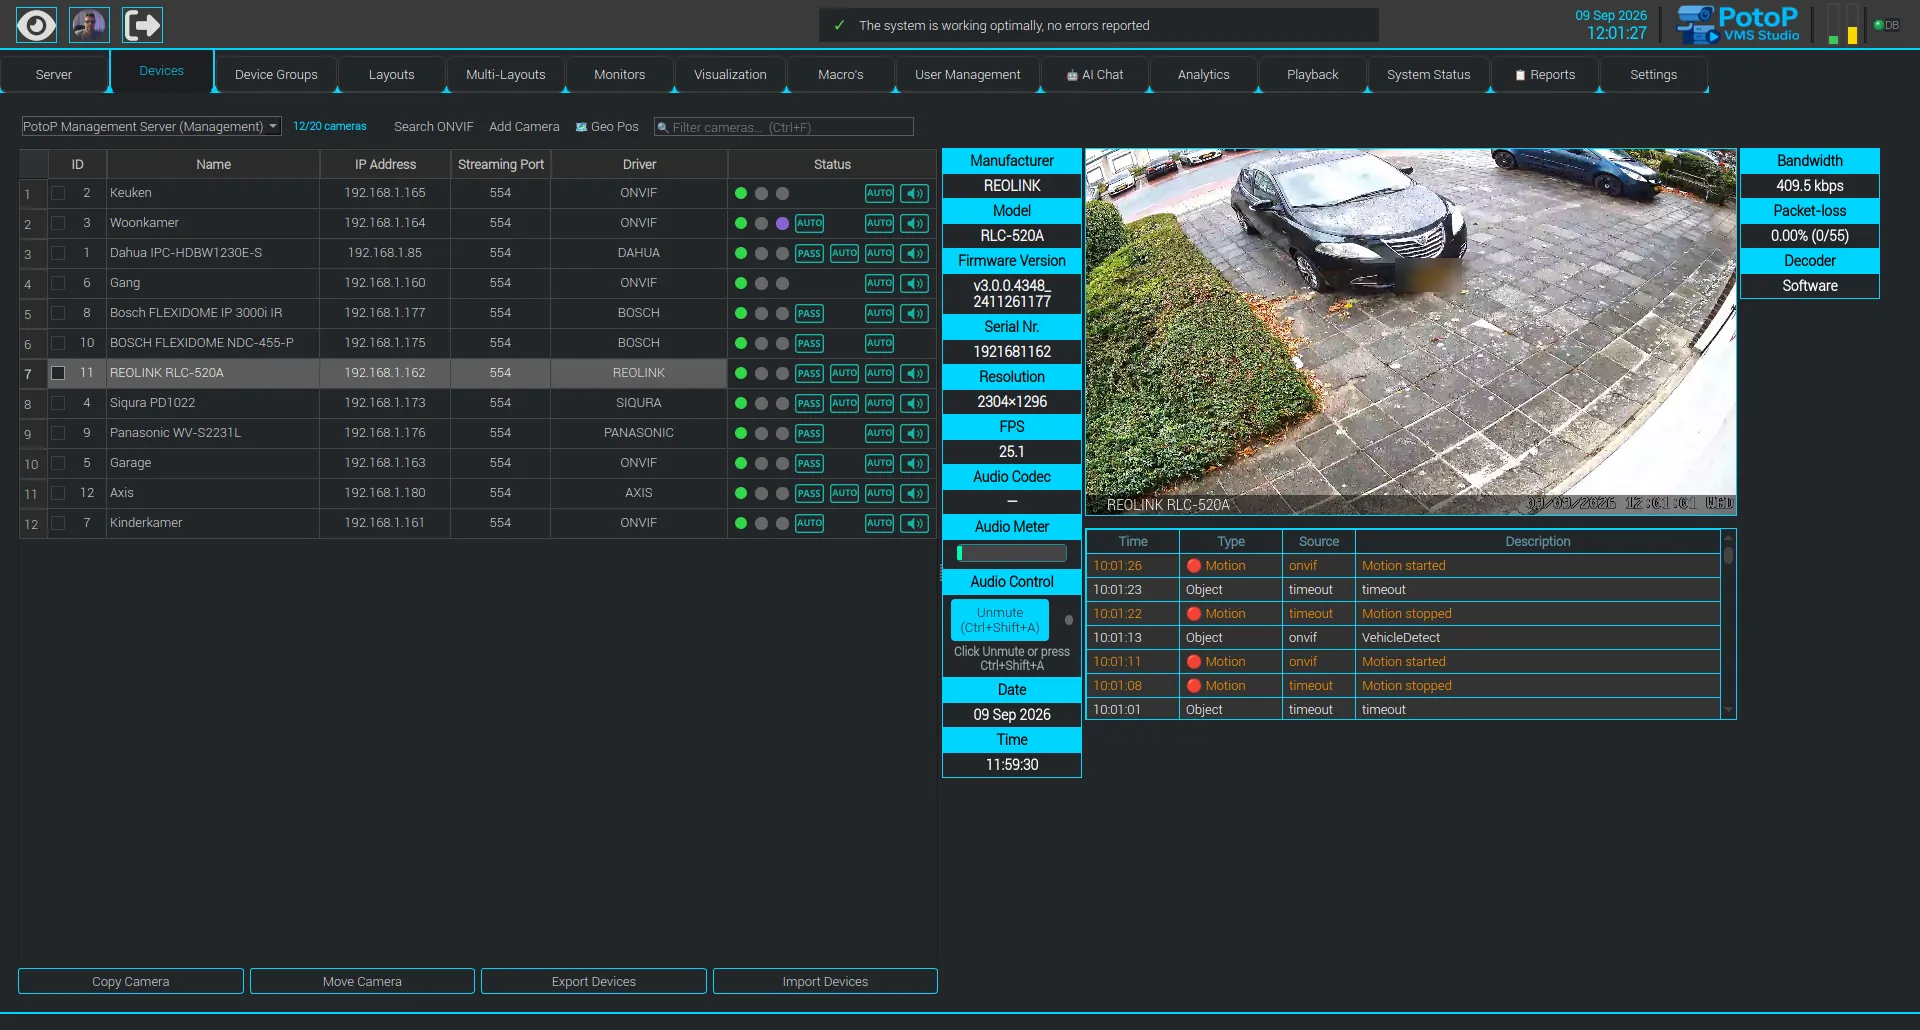Image resolution: width=1920 pixels, height=1030 pixels.
Task: Click PASS badge in Panasonic WV-S2231L row
Action: (x=809, y=433)
